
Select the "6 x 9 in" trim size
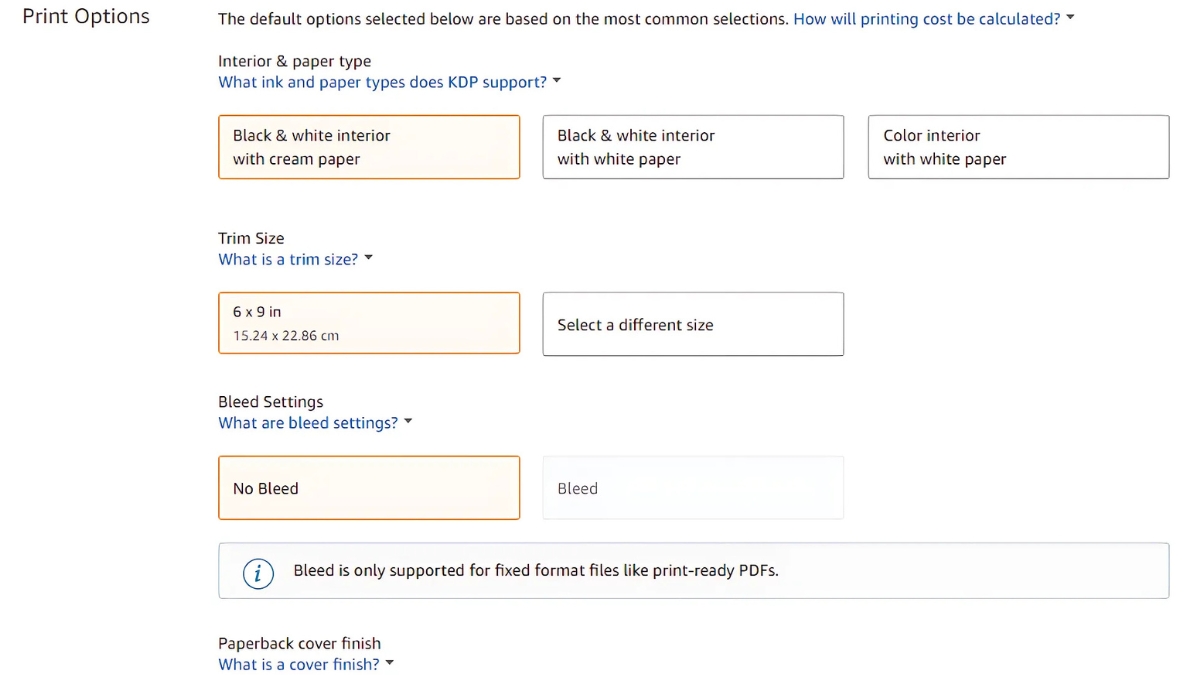368,322
